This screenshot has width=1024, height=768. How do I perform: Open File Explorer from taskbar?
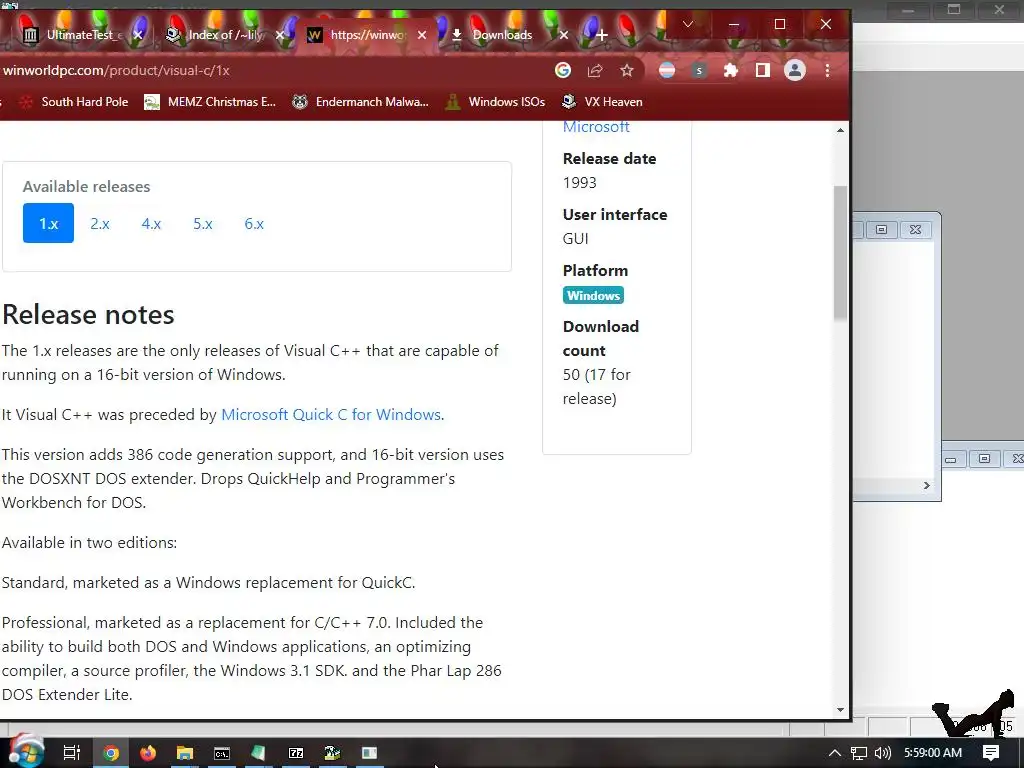185,753
